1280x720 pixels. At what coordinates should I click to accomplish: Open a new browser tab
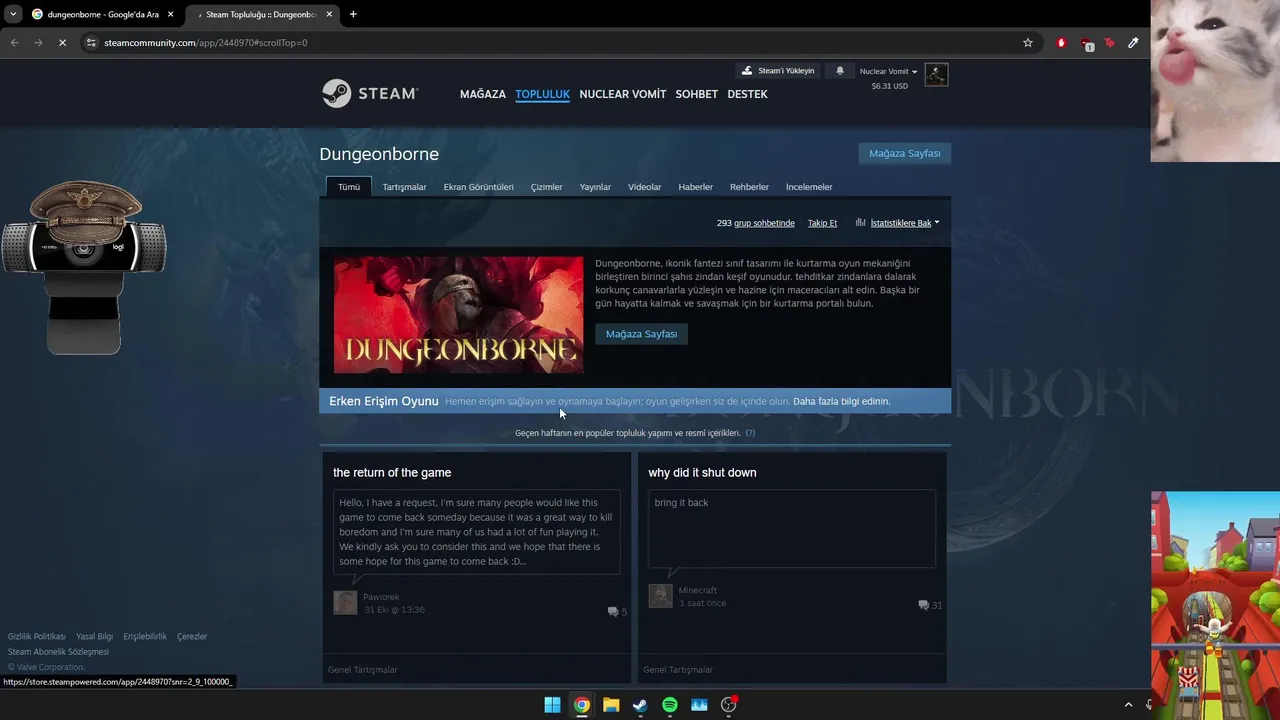[353, 14]
